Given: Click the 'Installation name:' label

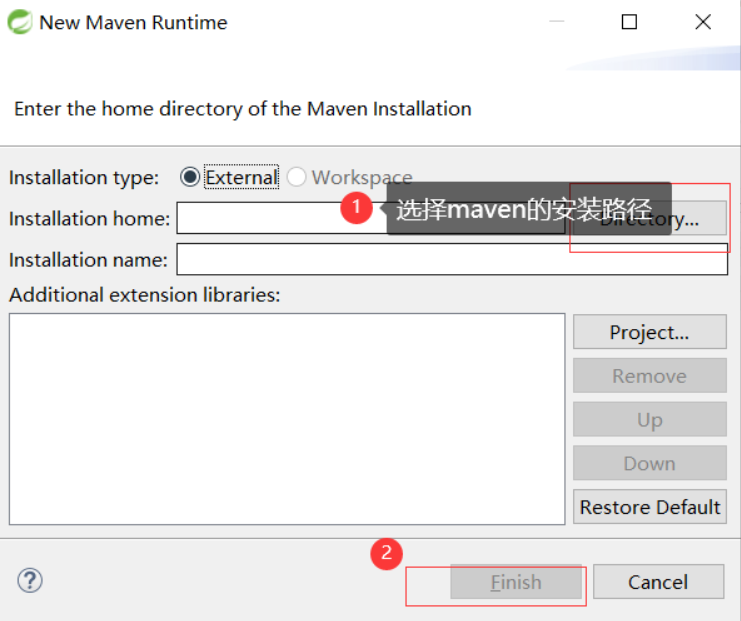Looking at the screenshot, I should (x=88, y=259).
